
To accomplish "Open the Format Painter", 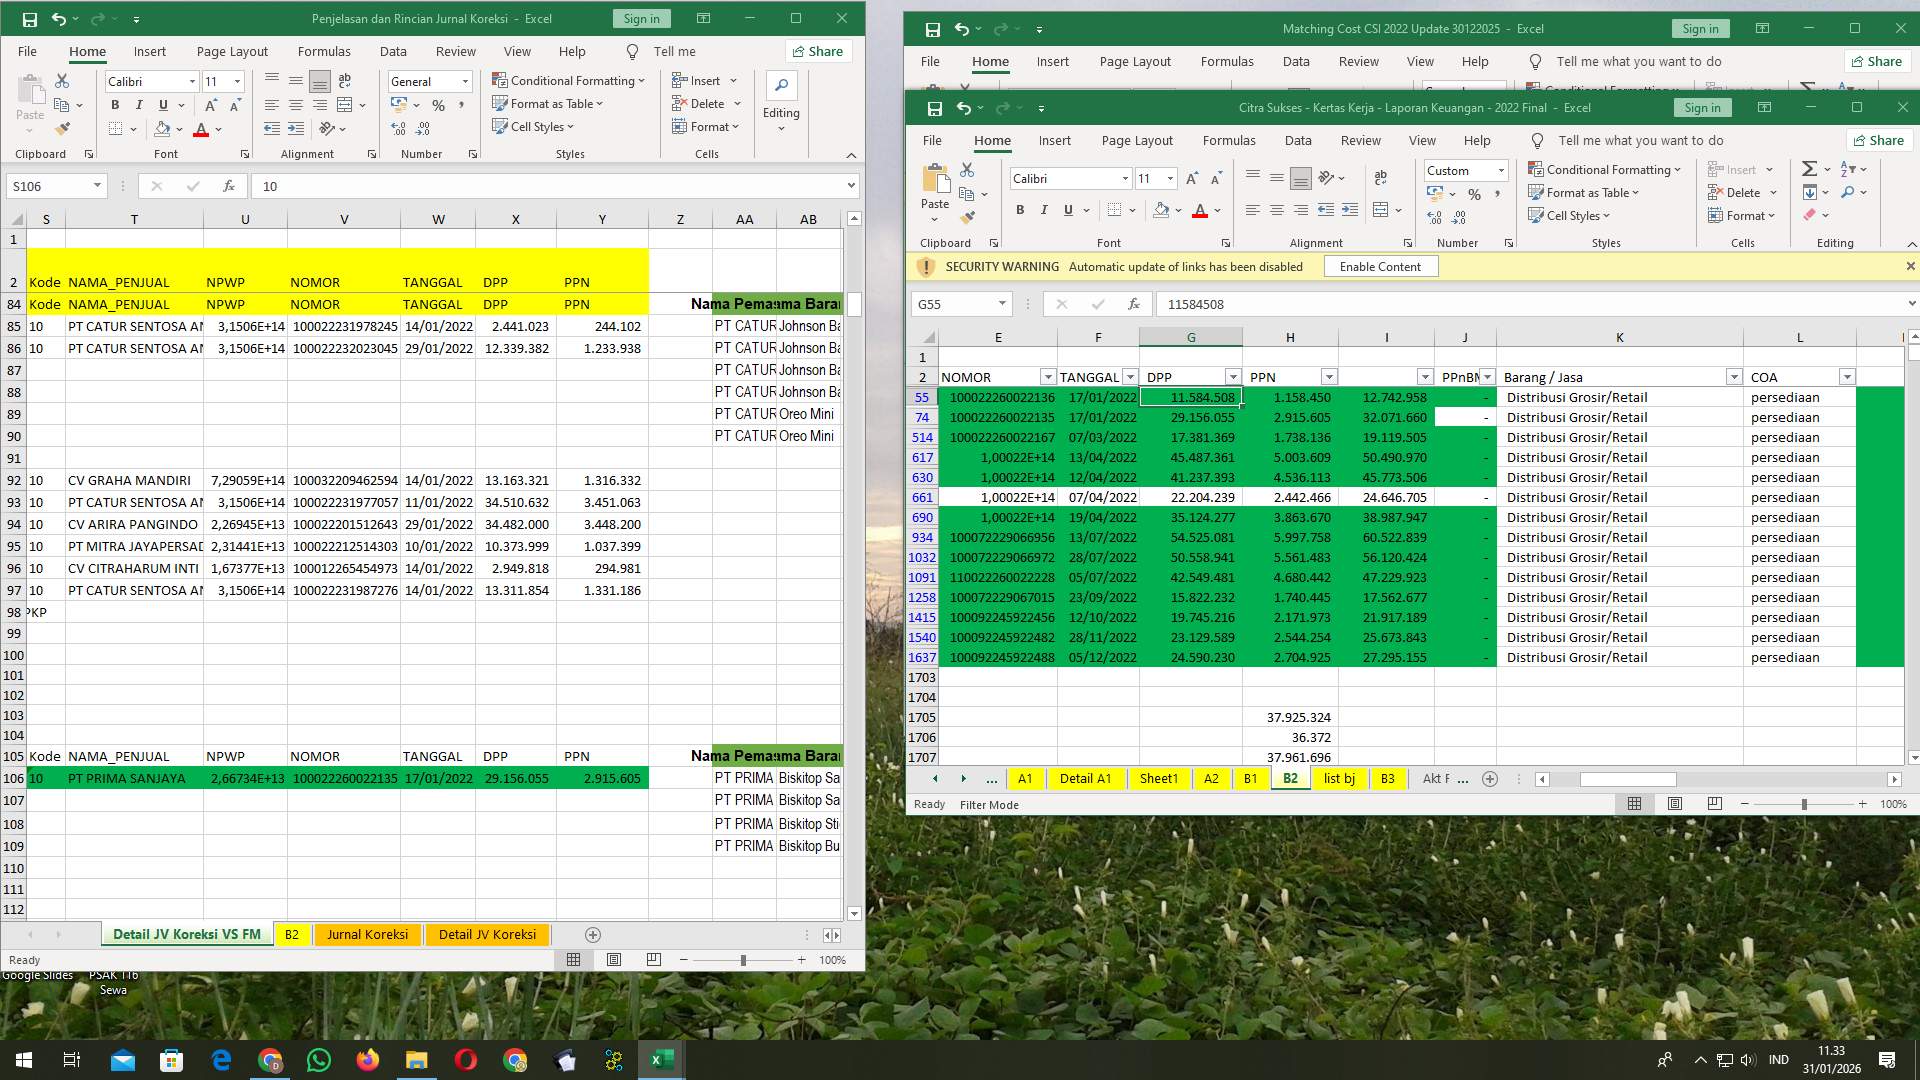I will [968, 216].
